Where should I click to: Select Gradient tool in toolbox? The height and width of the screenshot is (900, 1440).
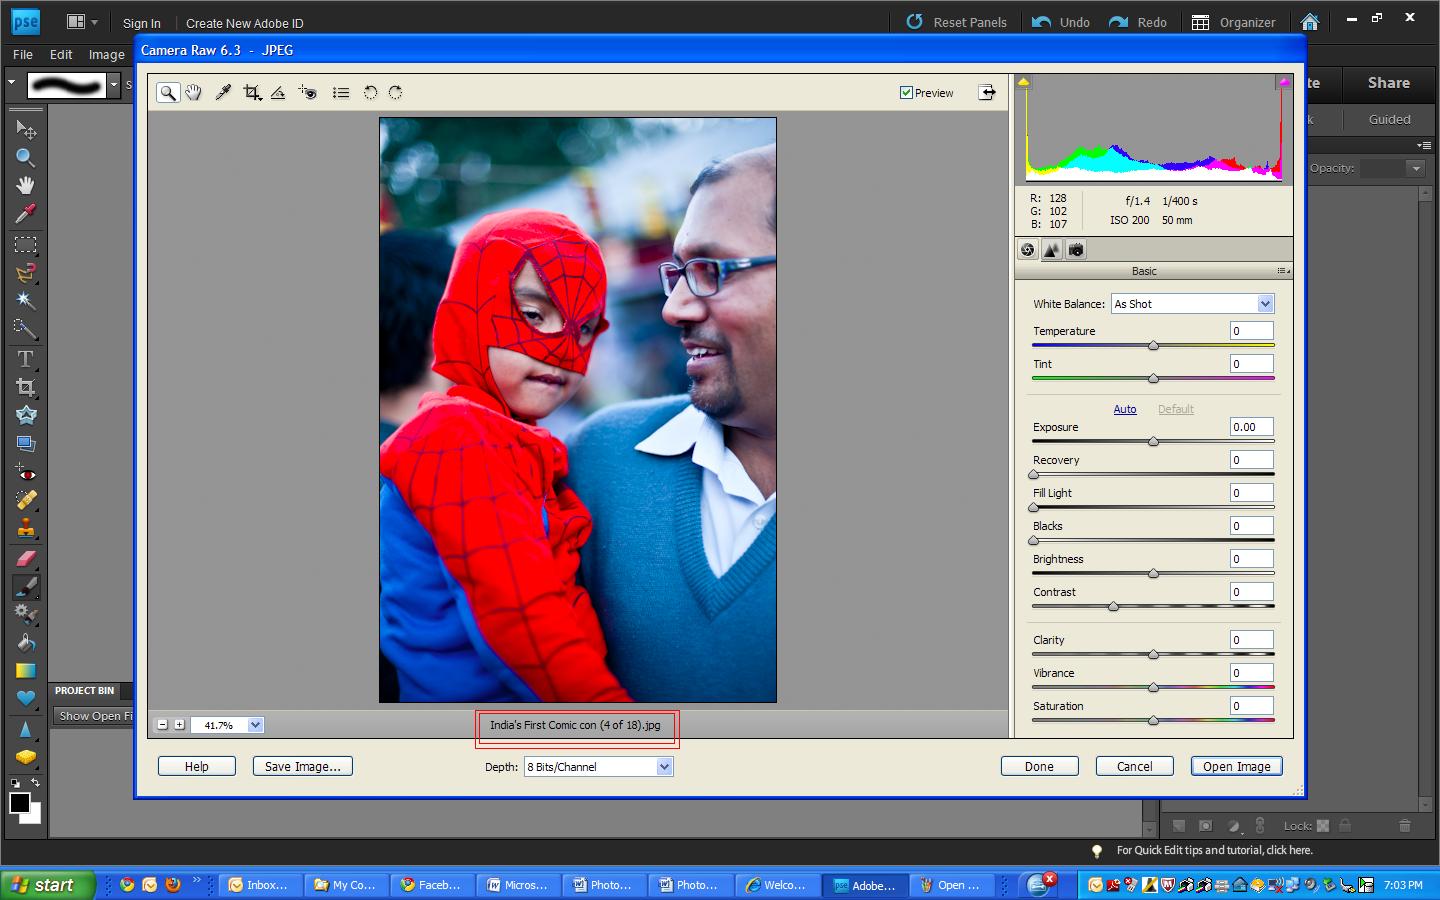pos(26,671)
